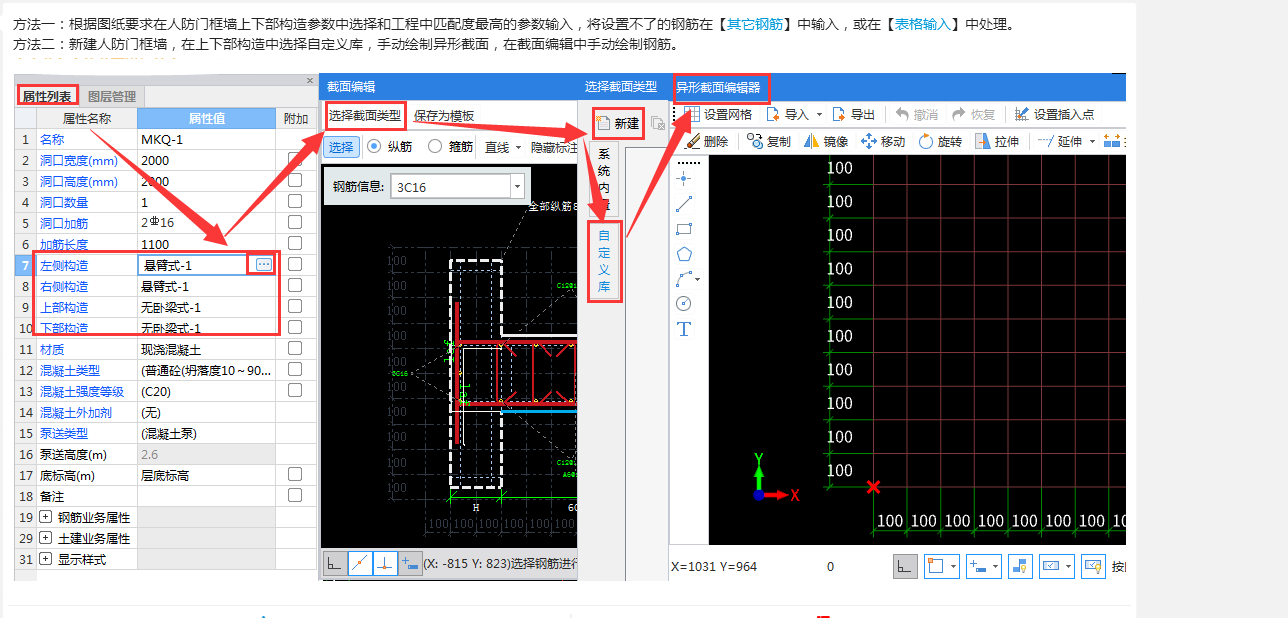The width and height of the screenshot is (1288, 618).
Task: Click 保存为模板 button
Action: point(444,116)
